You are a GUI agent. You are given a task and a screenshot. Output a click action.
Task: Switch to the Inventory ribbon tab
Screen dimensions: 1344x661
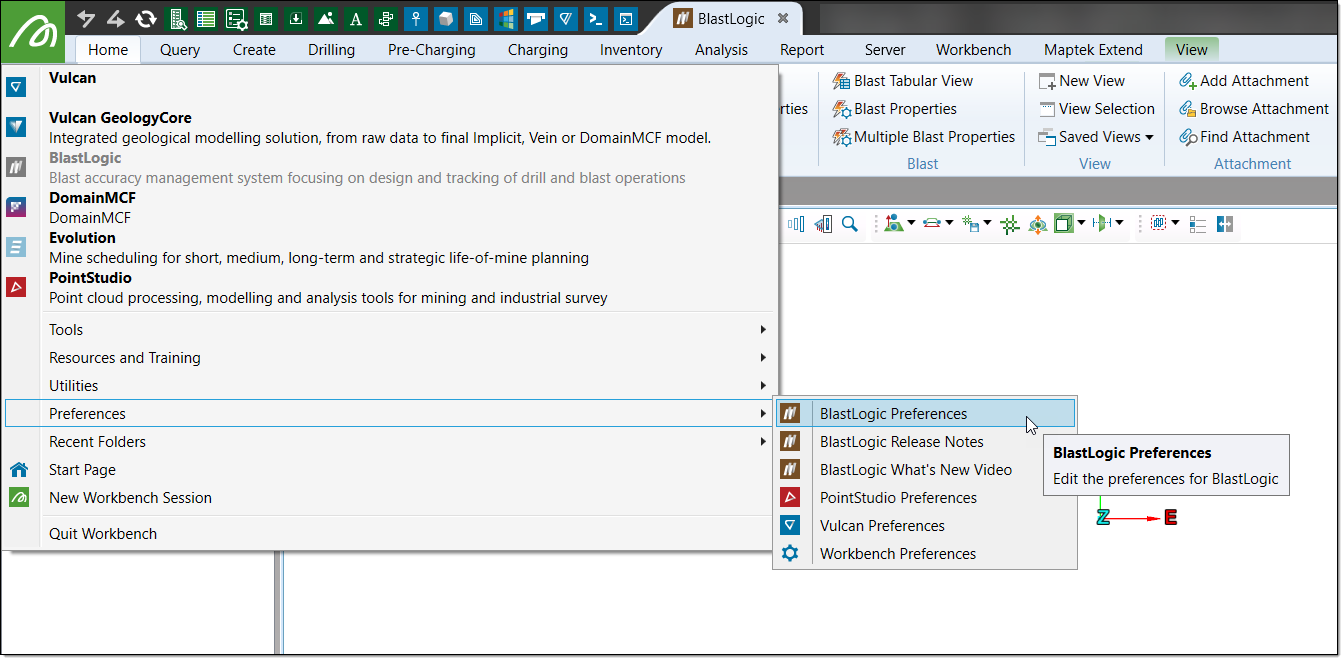[631, 50]
